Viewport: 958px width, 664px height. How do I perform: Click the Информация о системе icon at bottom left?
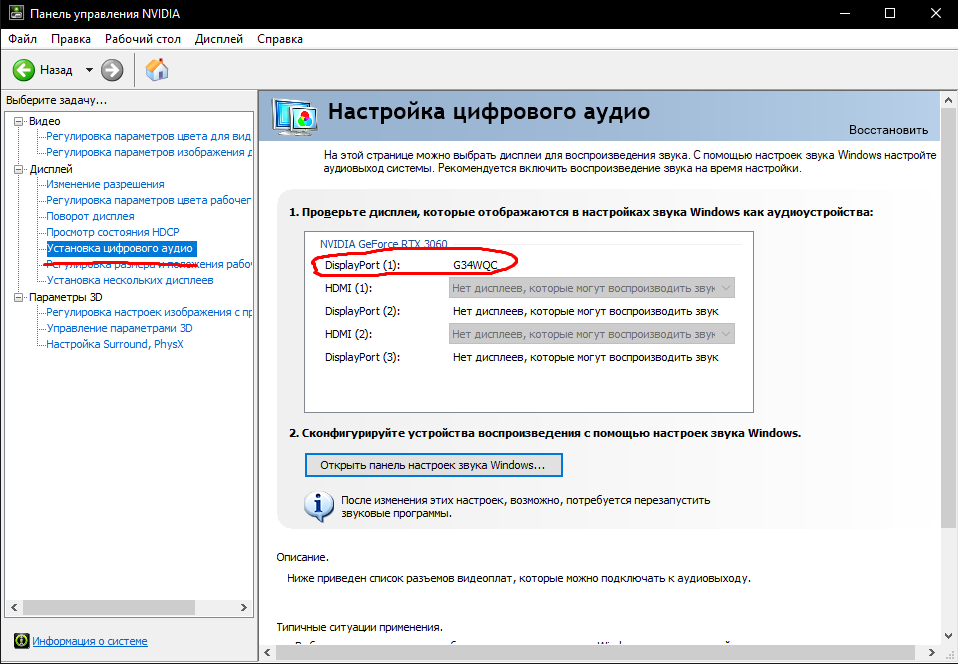coord(20,641)
